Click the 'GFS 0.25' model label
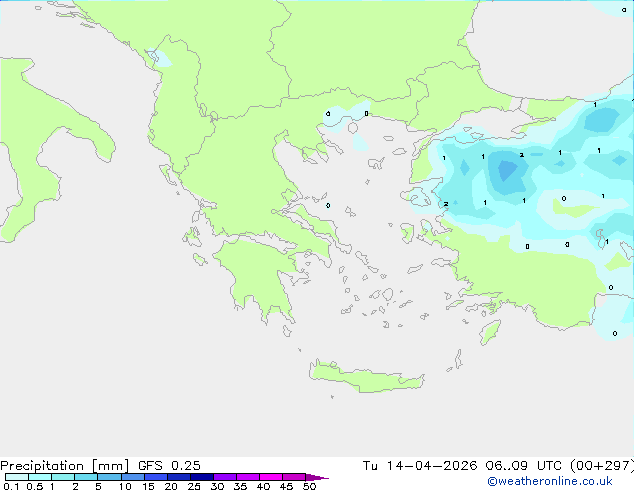The height and width of the screenshot is (490, 634). coord(169,466)
